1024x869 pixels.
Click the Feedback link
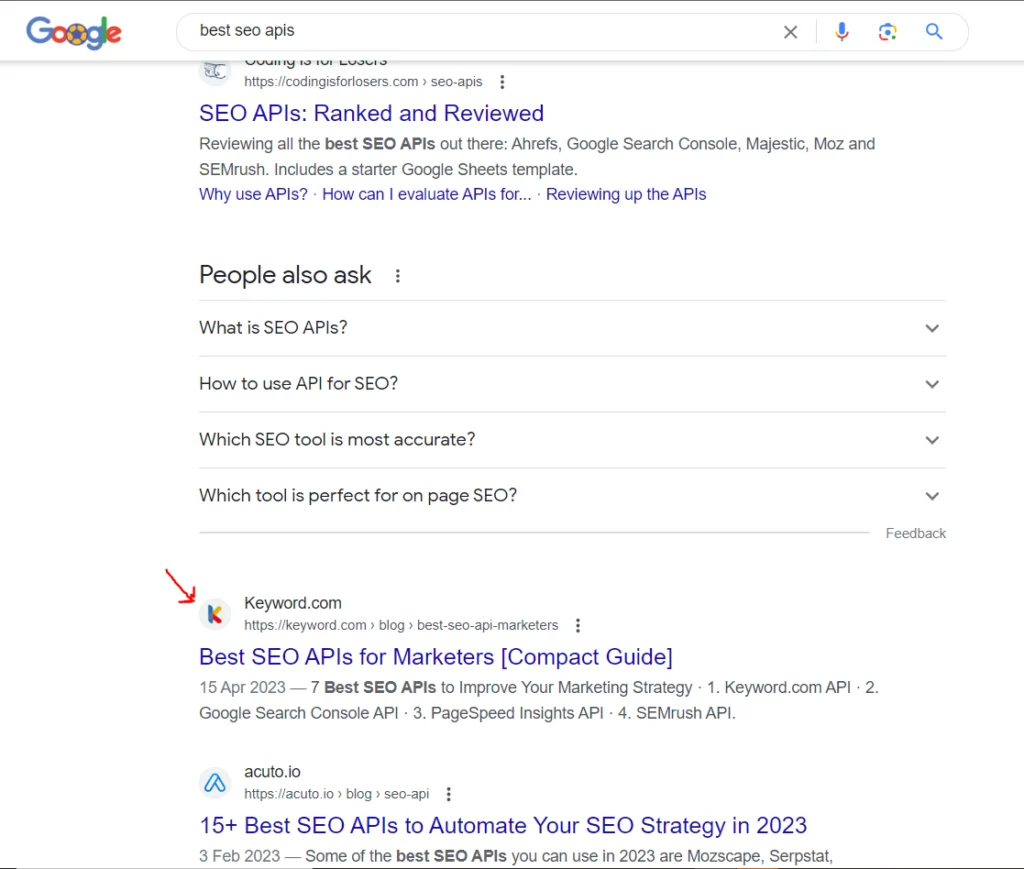click(x=915, y=533)
